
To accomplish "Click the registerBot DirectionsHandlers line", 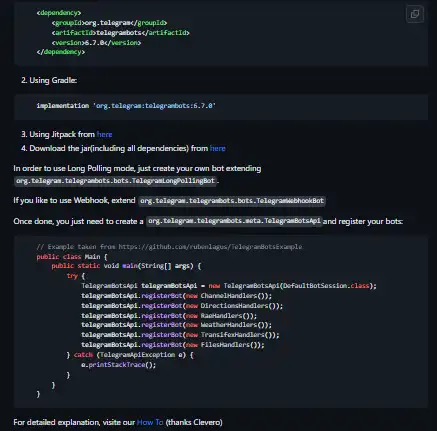I will pyautogui.click(x=182, y=306).
